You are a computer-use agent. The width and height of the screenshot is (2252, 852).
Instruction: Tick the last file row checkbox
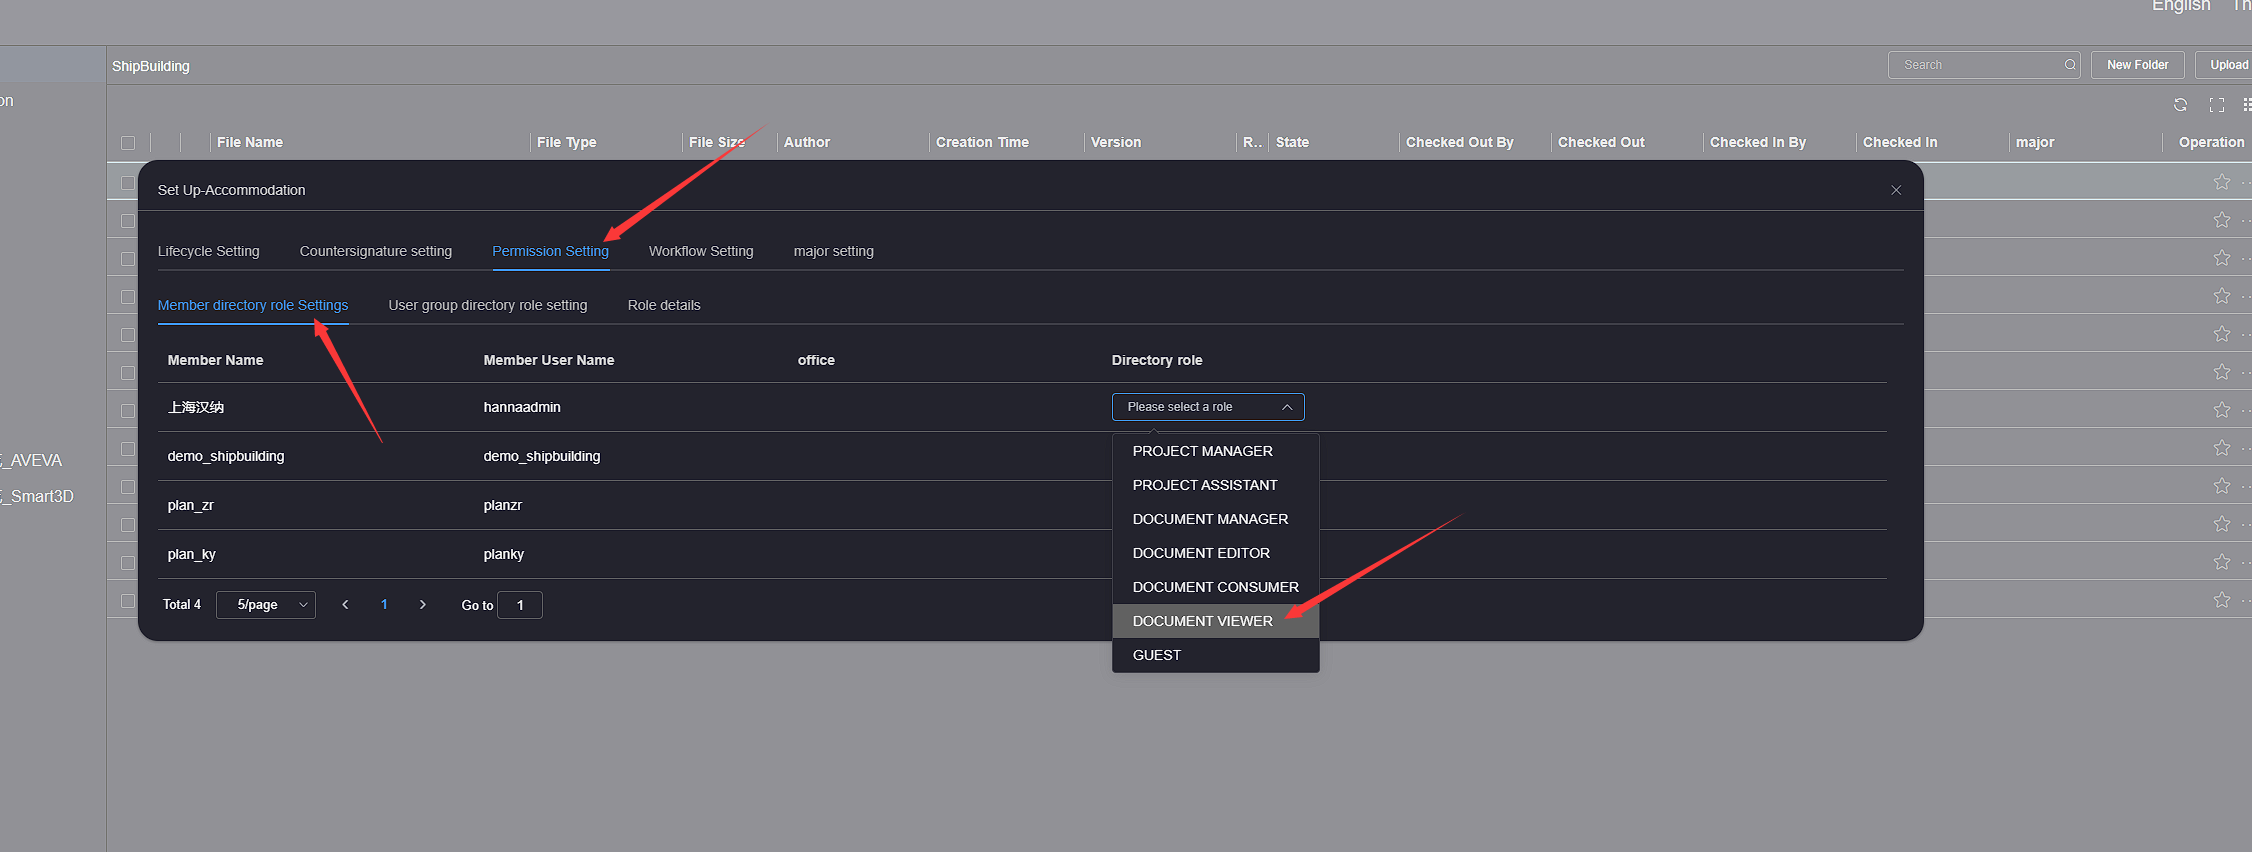tap(128, 601)
